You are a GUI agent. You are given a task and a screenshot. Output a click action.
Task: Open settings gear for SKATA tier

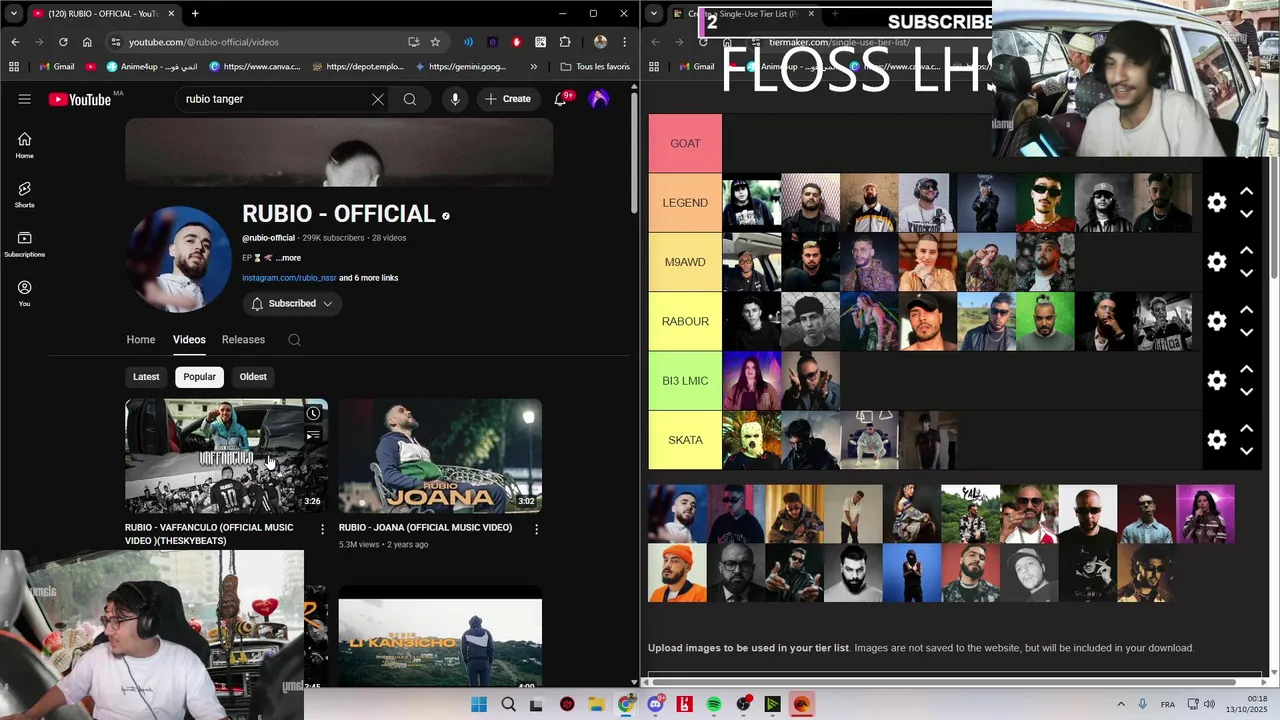pyautogui.click(x=1217, y=440)
